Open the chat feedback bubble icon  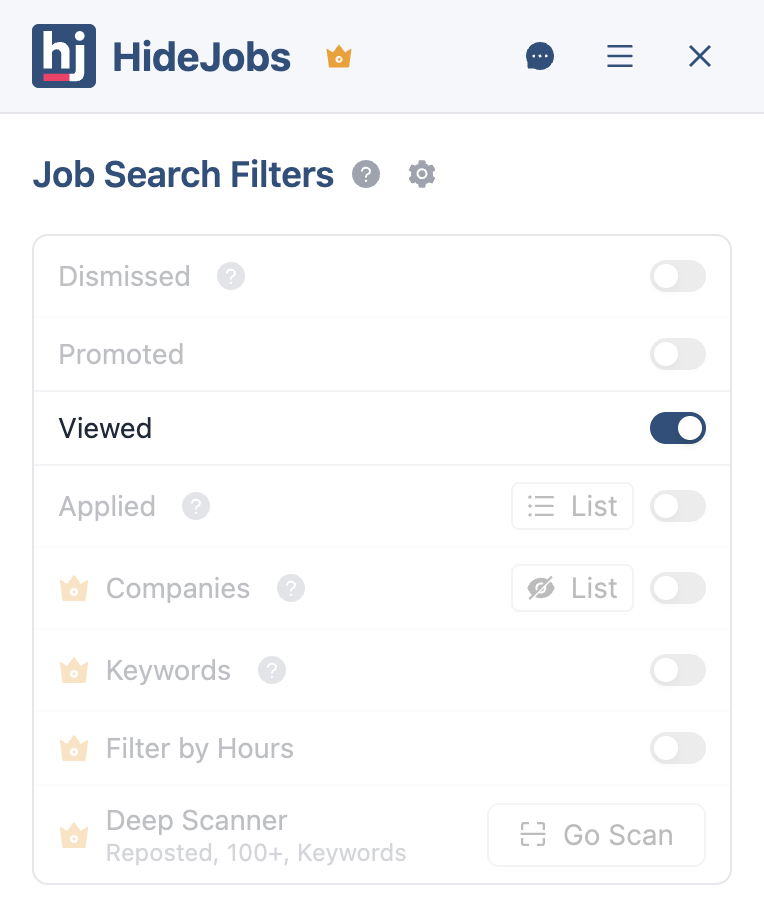pos(540,56)
